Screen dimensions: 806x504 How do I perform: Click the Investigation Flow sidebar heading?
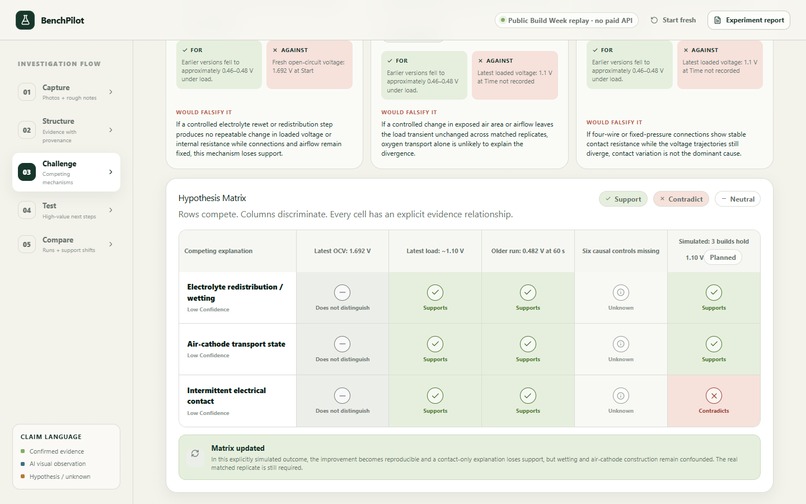59,64
